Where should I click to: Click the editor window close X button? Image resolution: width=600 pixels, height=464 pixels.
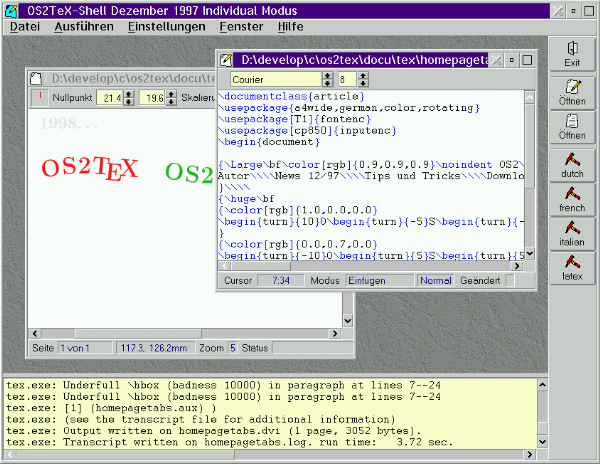coord(496,60)
